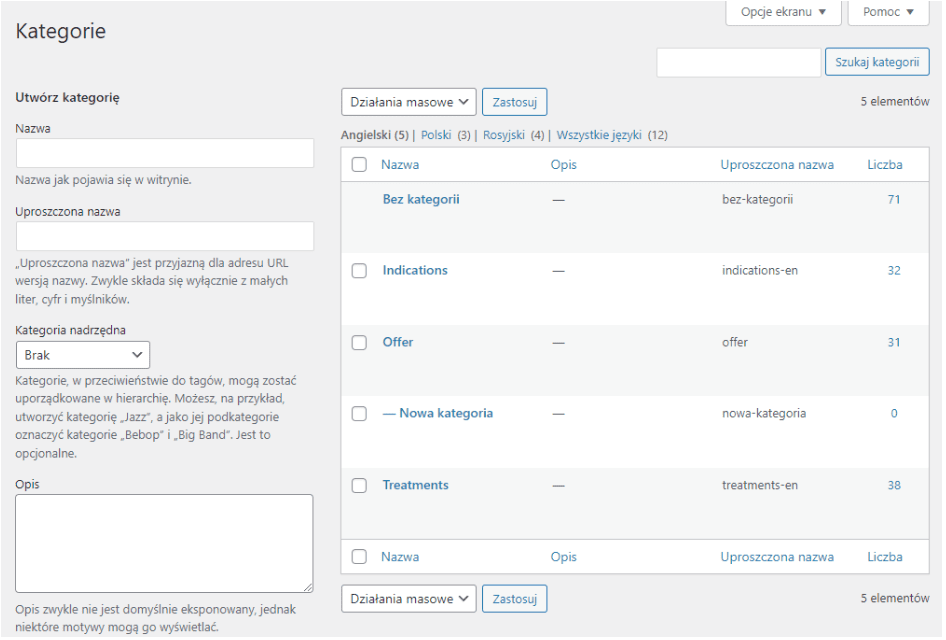Click into the Nazwa text field
The image size is (946, 640).
tap(165, 153)
